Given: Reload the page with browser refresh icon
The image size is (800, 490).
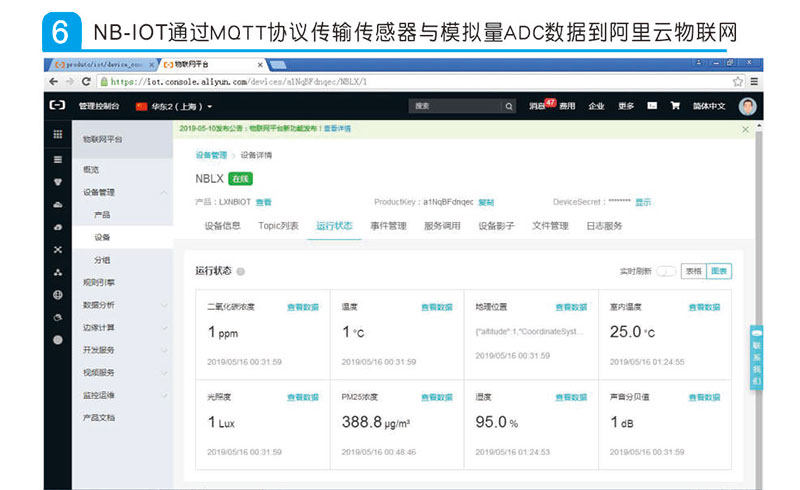Looking at the screenshot, I should click(86, 81).
